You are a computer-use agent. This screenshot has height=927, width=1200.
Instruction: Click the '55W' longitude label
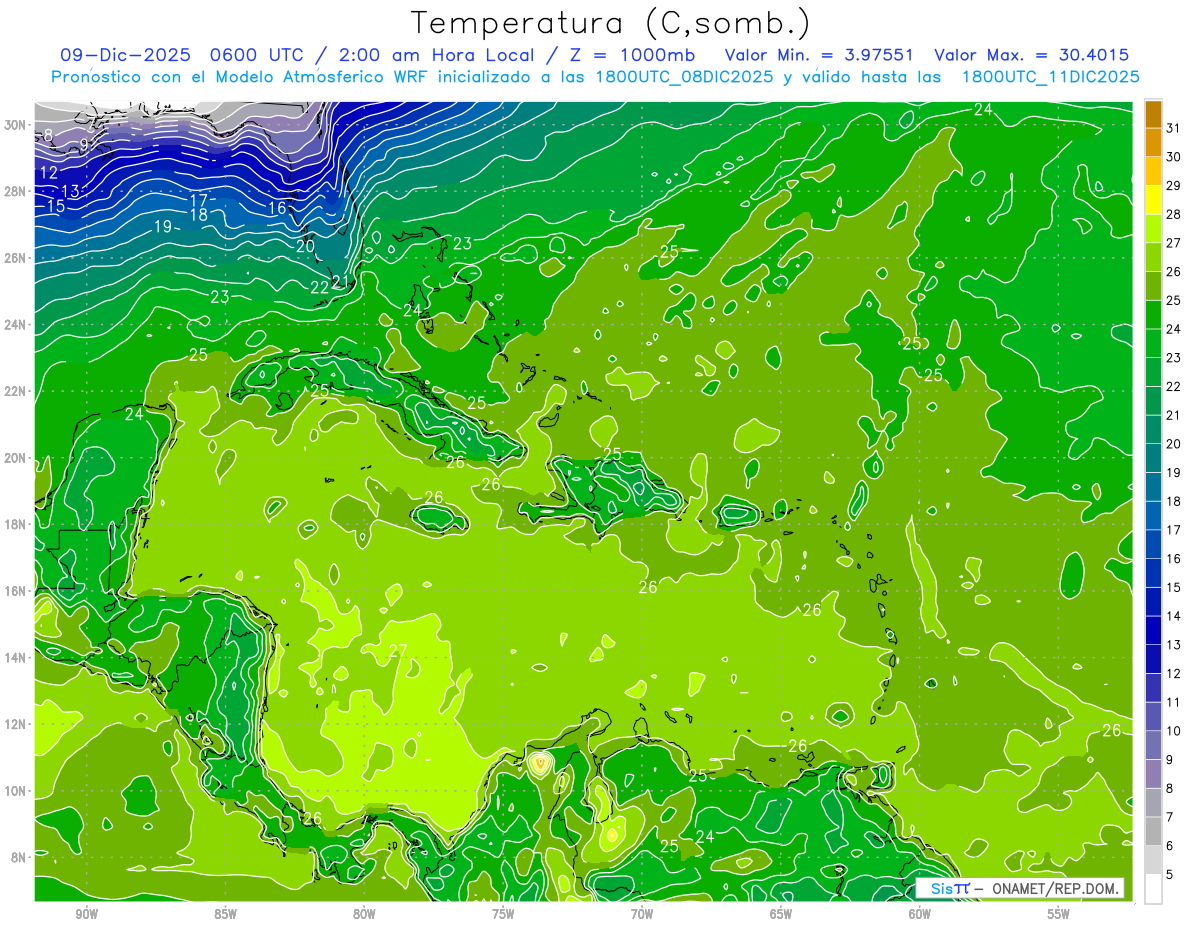(x=1059, y=914)
